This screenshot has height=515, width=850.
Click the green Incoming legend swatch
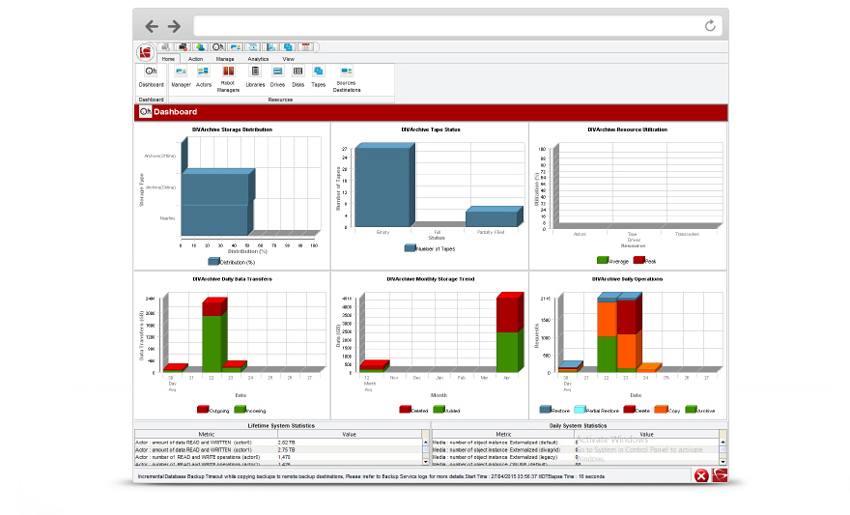pos(240,409)
